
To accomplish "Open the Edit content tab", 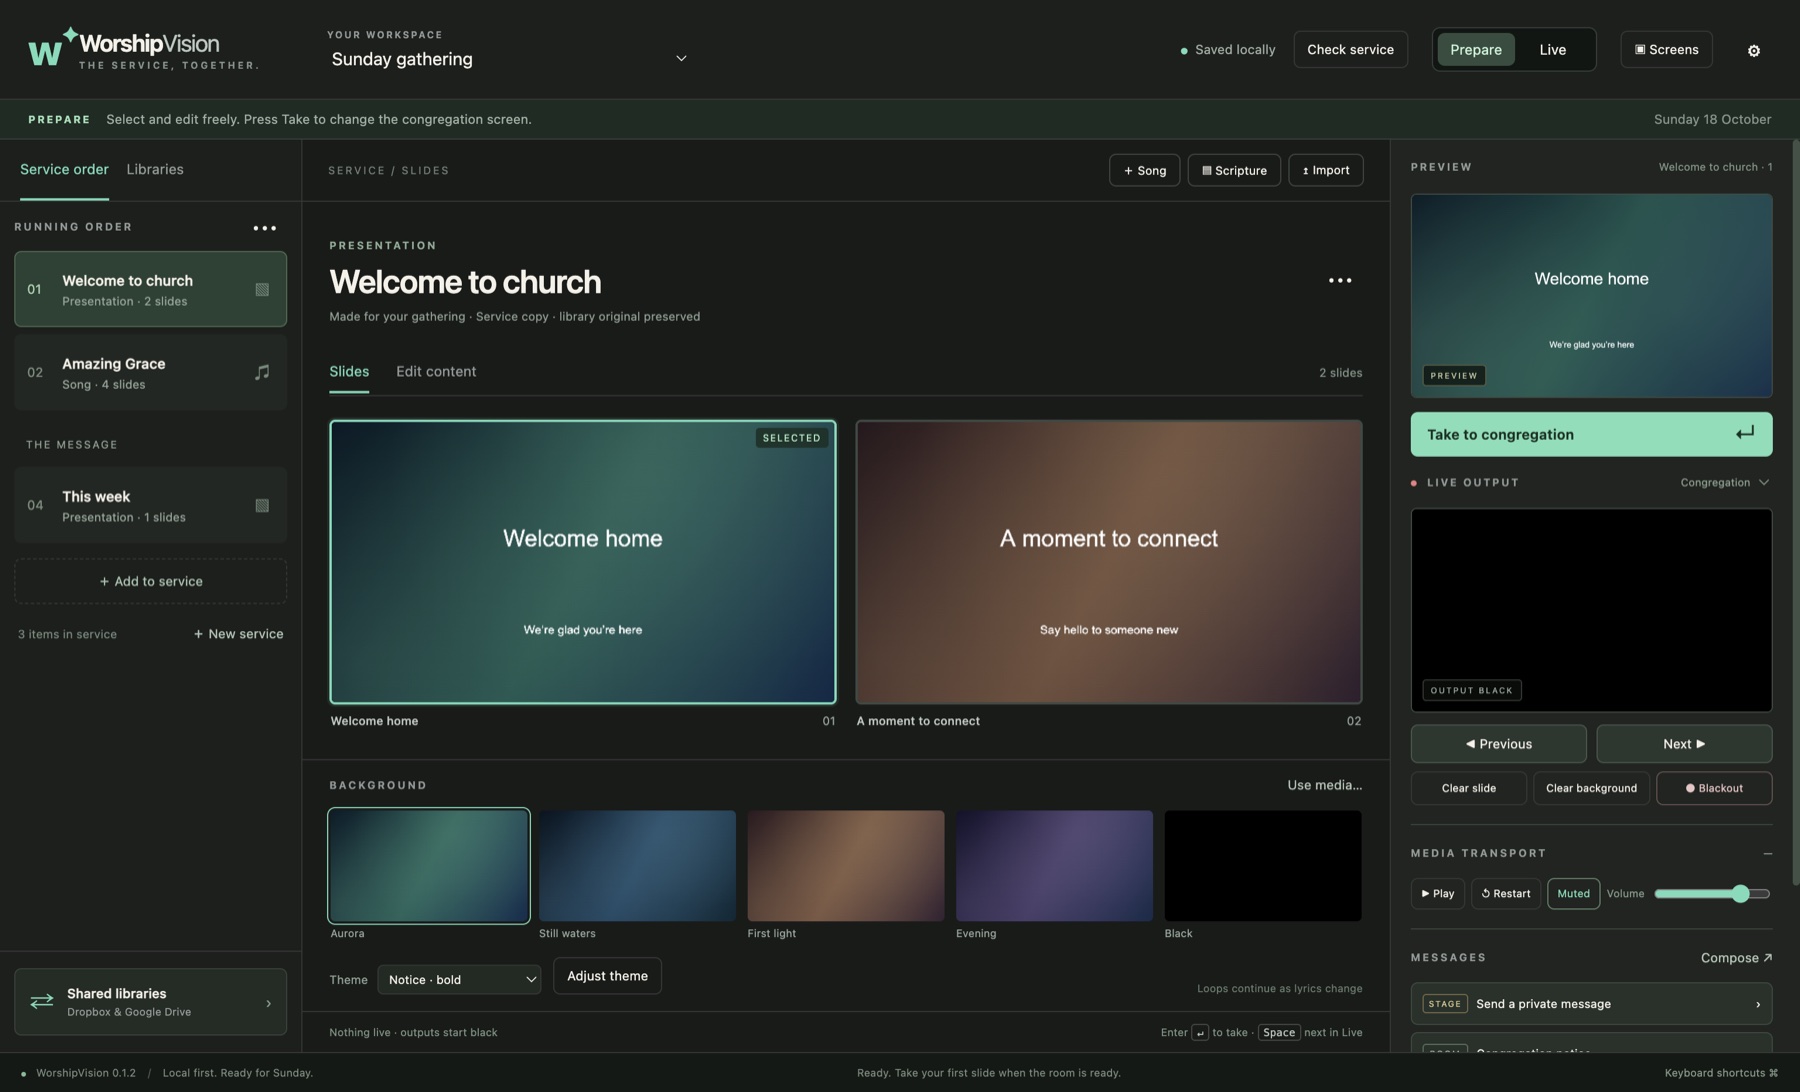I will [436, 372].
